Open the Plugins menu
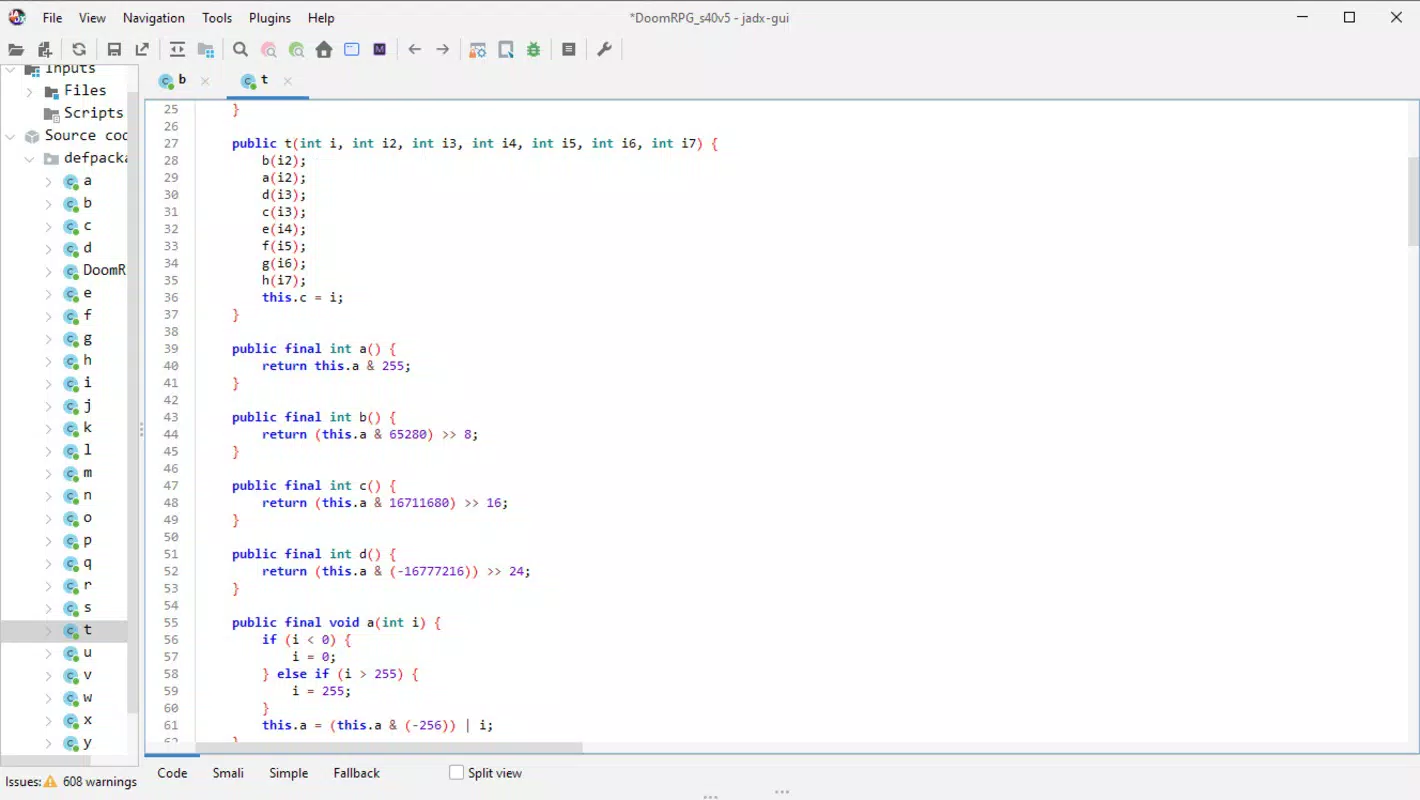The image size is (1420, 800). (270, 18)
